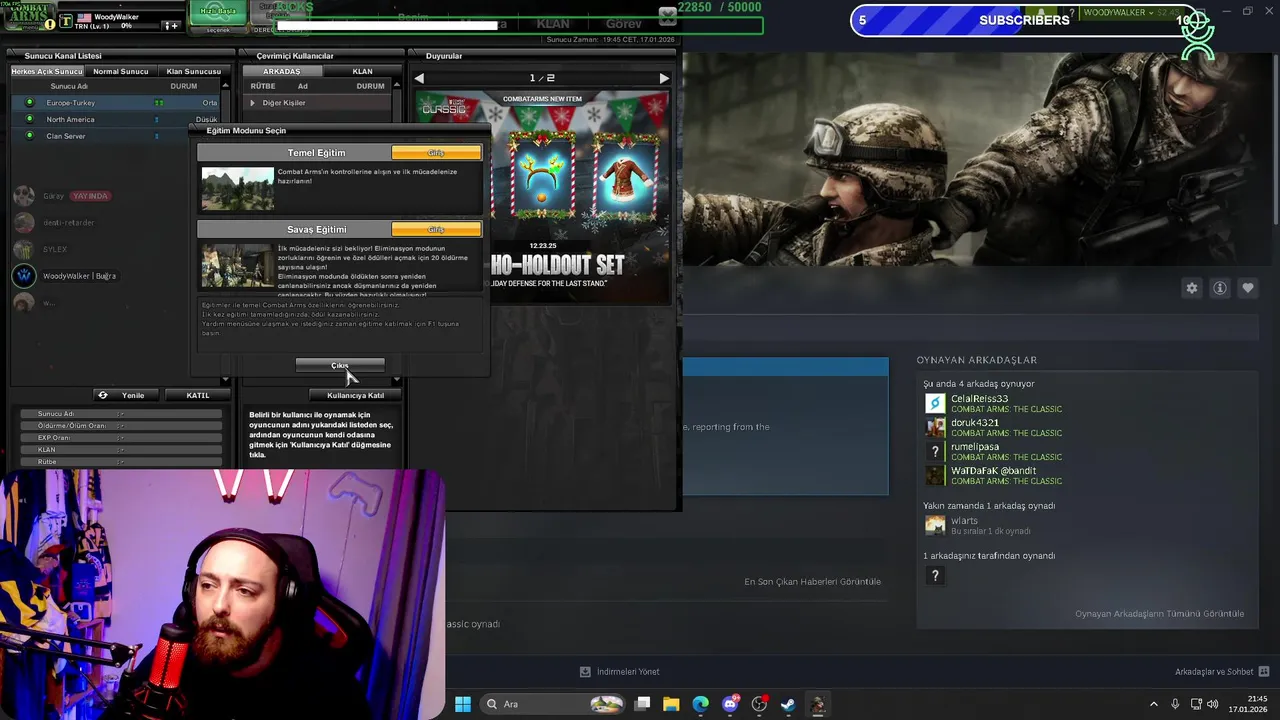This screenshot has height=720, width=1280.
Task: Click WoodyWalker | Buğra avatar icon
Action: [24, 276]
